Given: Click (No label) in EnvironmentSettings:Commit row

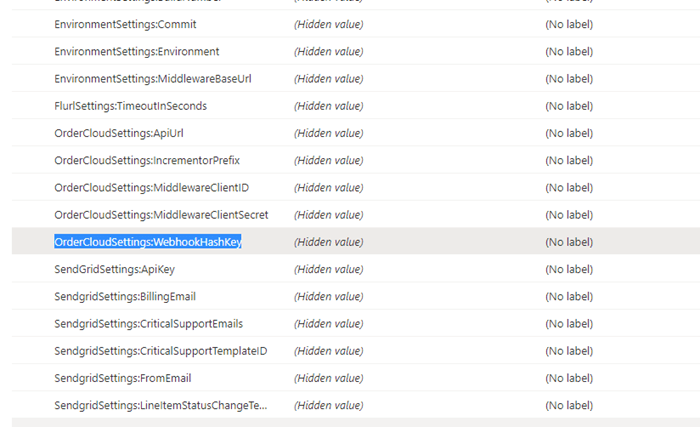Looking at the screenshot, I should click(x=569, y=24).
